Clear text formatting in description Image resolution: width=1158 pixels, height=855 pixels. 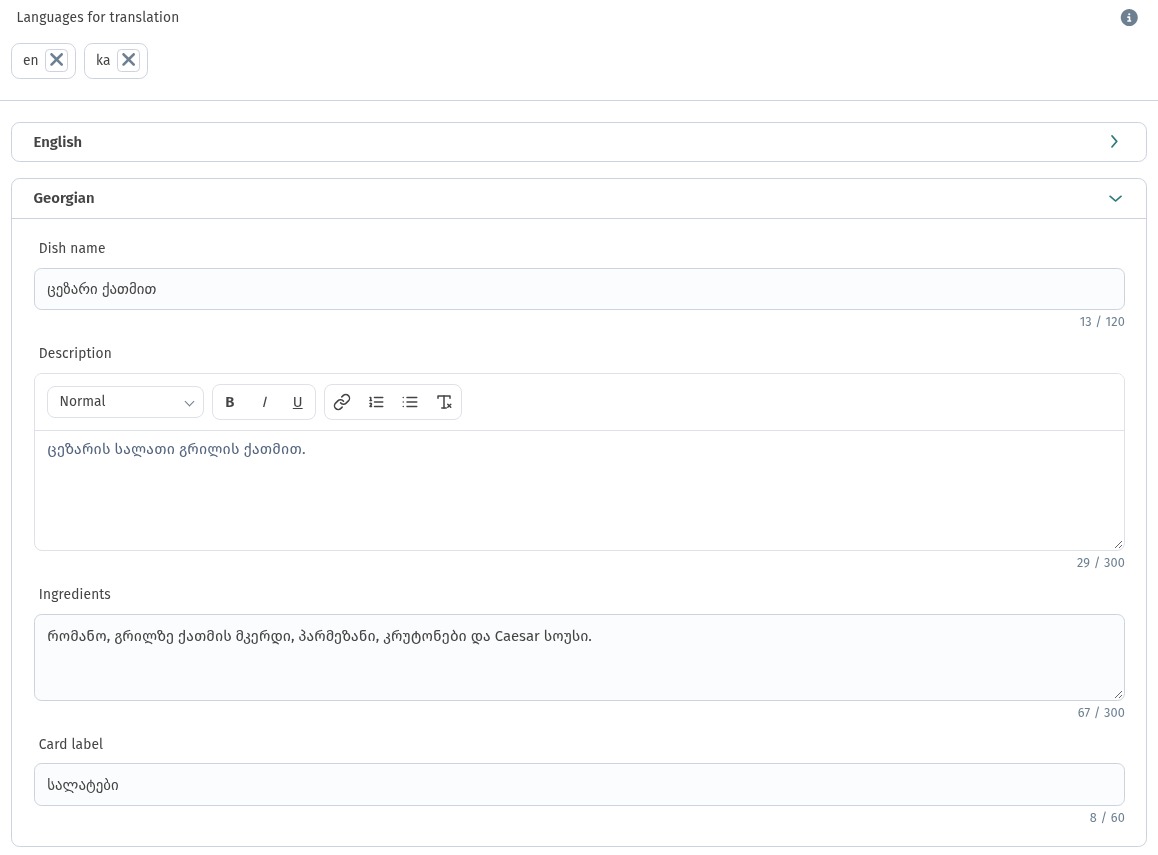pos(444,402)
